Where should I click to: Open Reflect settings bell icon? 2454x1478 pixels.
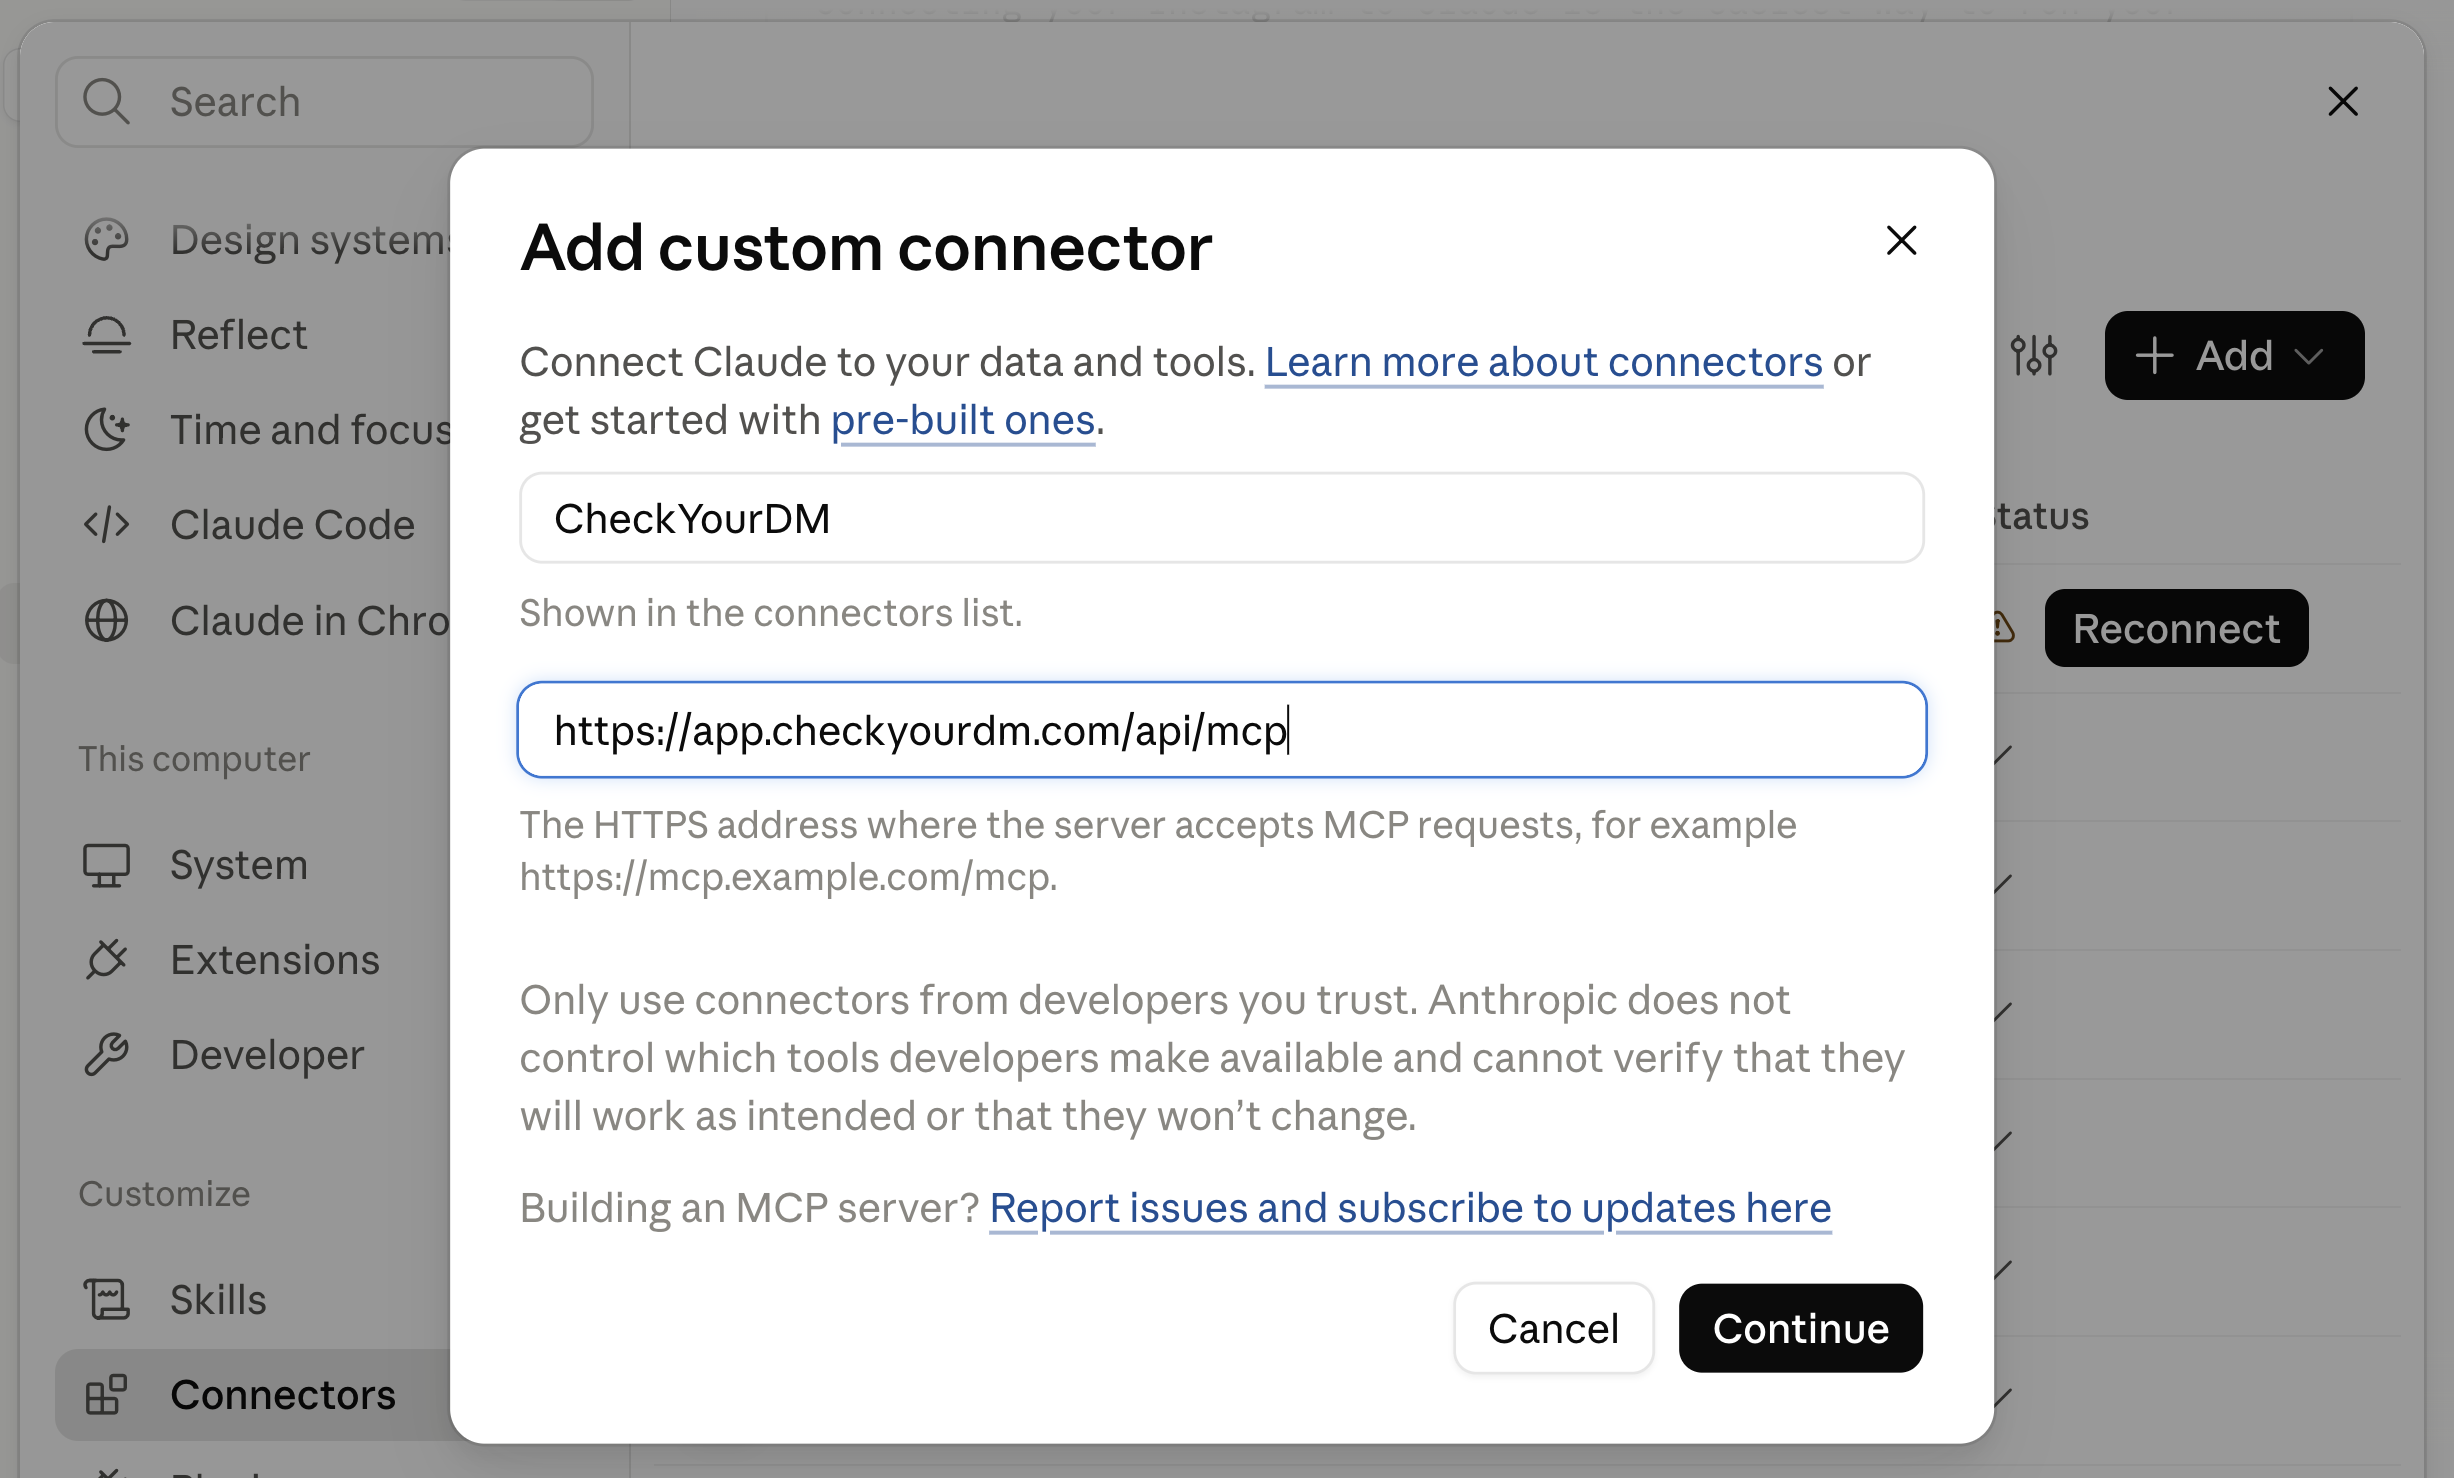point(106,335)
